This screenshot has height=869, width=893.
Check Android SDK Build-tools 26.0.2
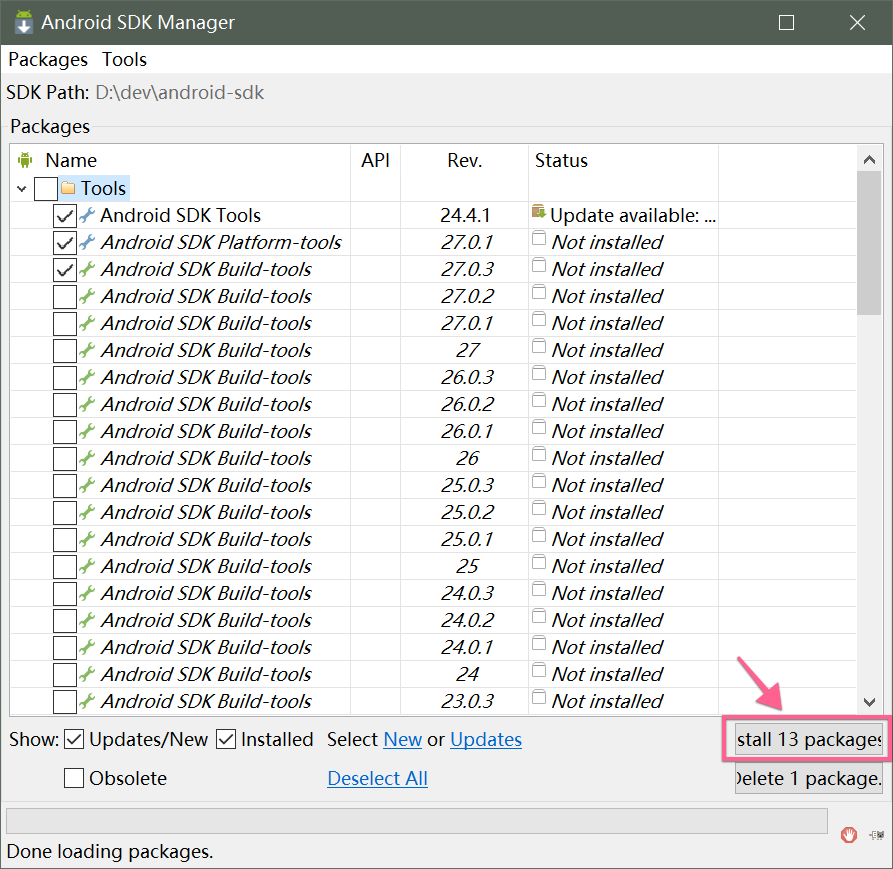click(65, 405)
